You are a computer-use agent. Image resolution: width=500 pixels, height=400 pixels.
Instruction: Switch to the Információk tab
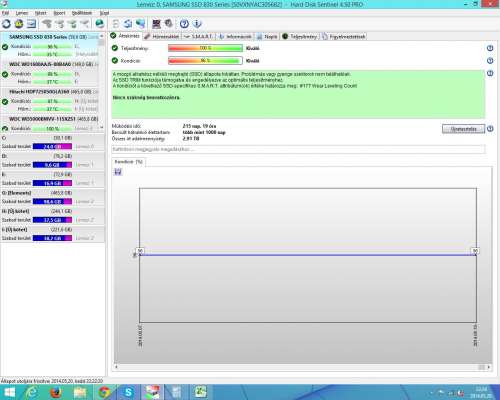pyautogui.click(x=235, y=36)
